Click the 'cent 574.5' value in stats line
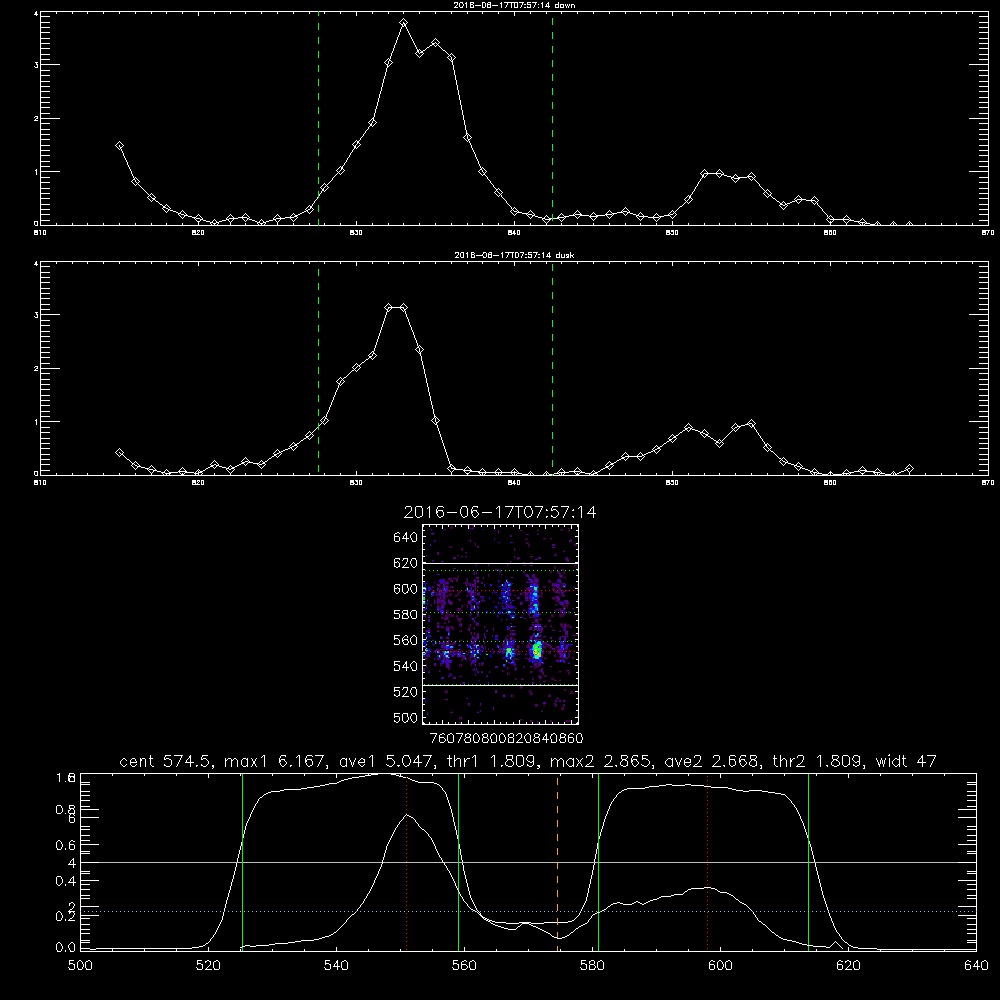Screen dimensions: 1000x1000 click(166, 761)
